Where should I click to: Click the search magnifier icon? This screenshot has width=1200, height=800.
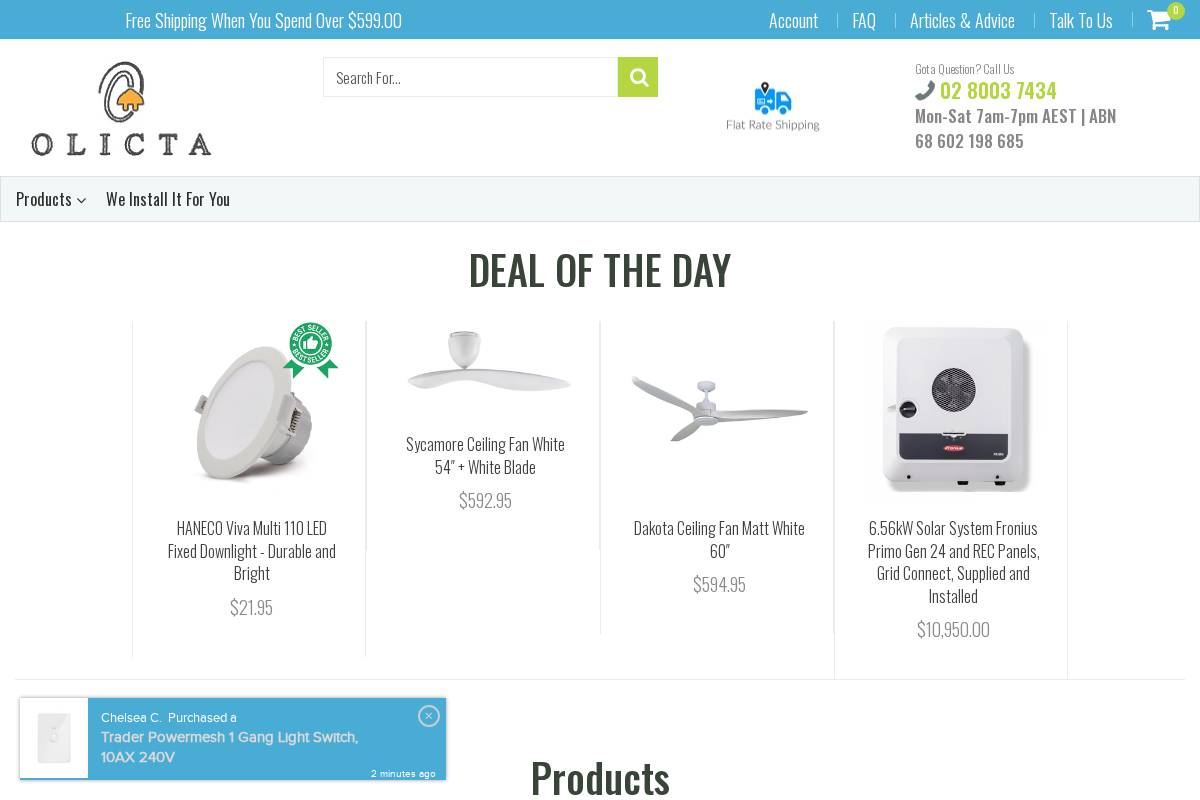pos(637,77)
